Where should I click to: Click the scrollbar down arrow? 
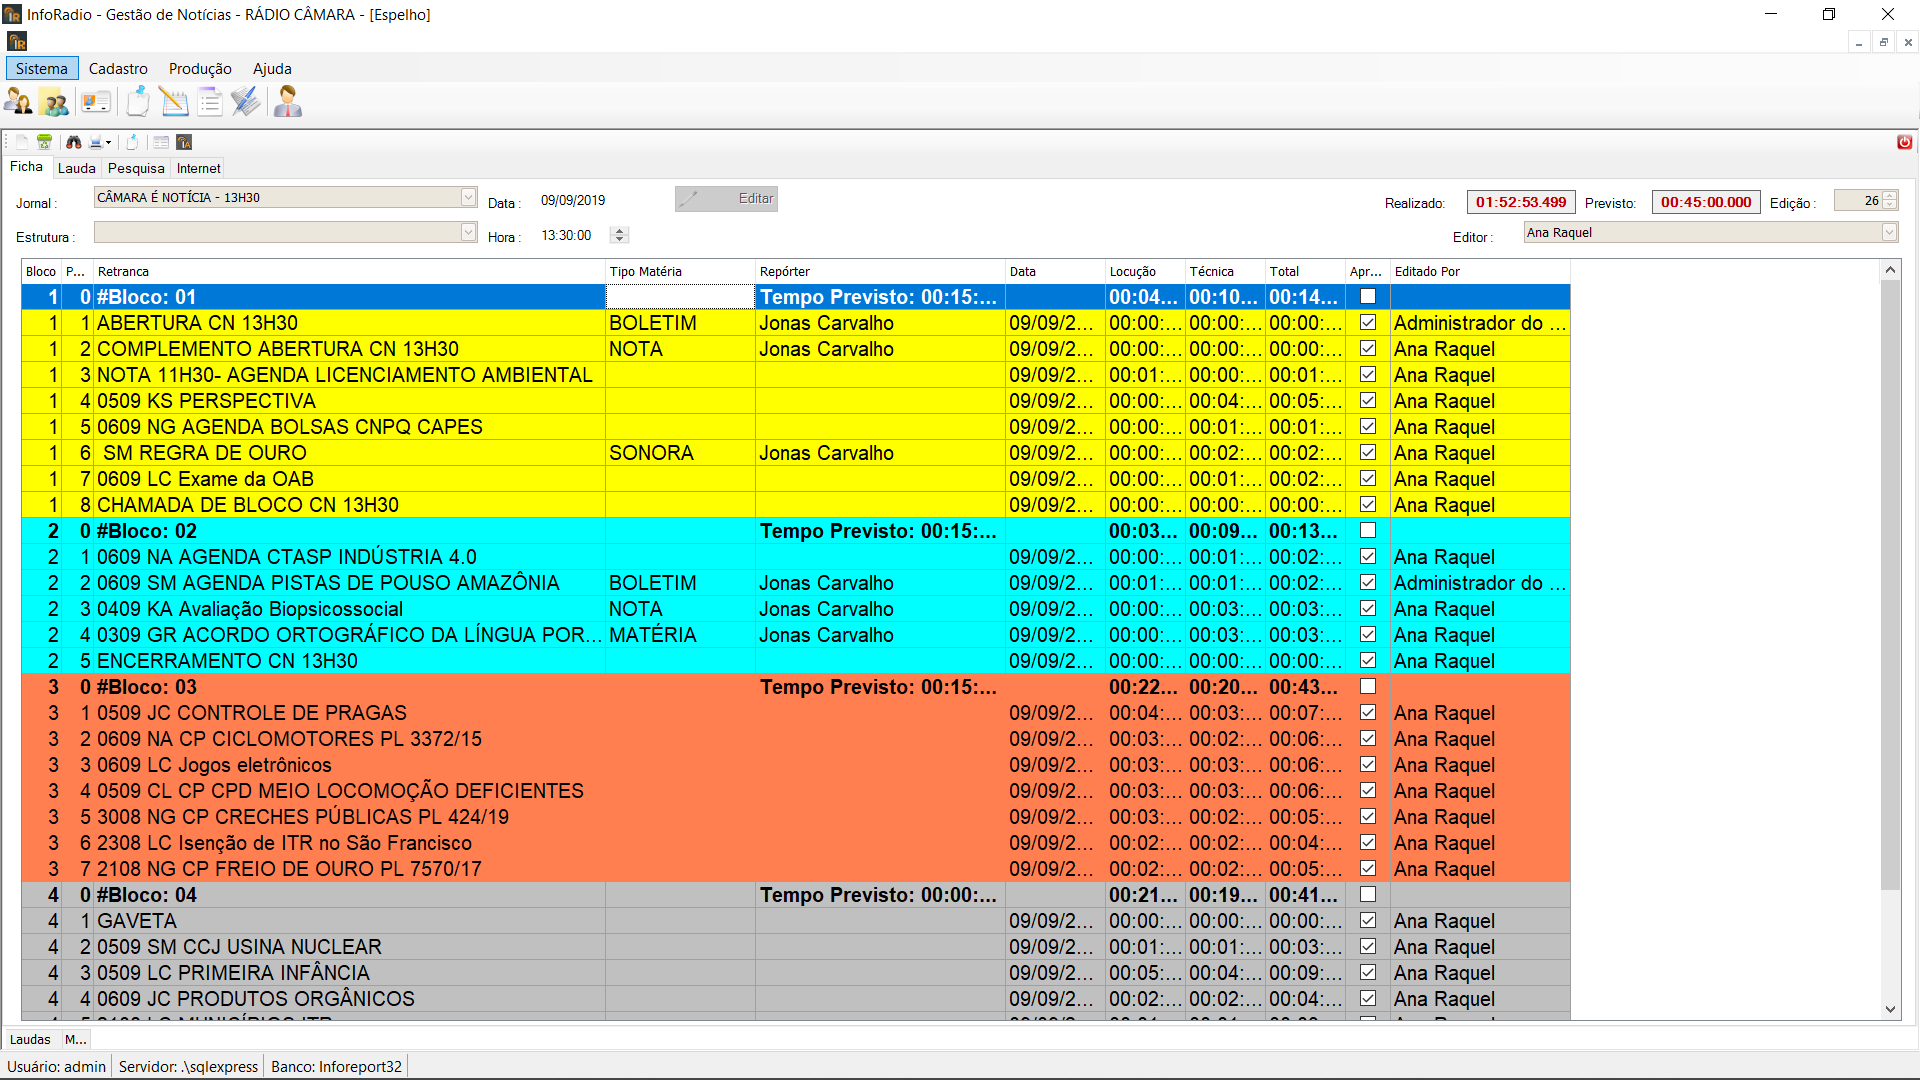coord(1890,1009)
